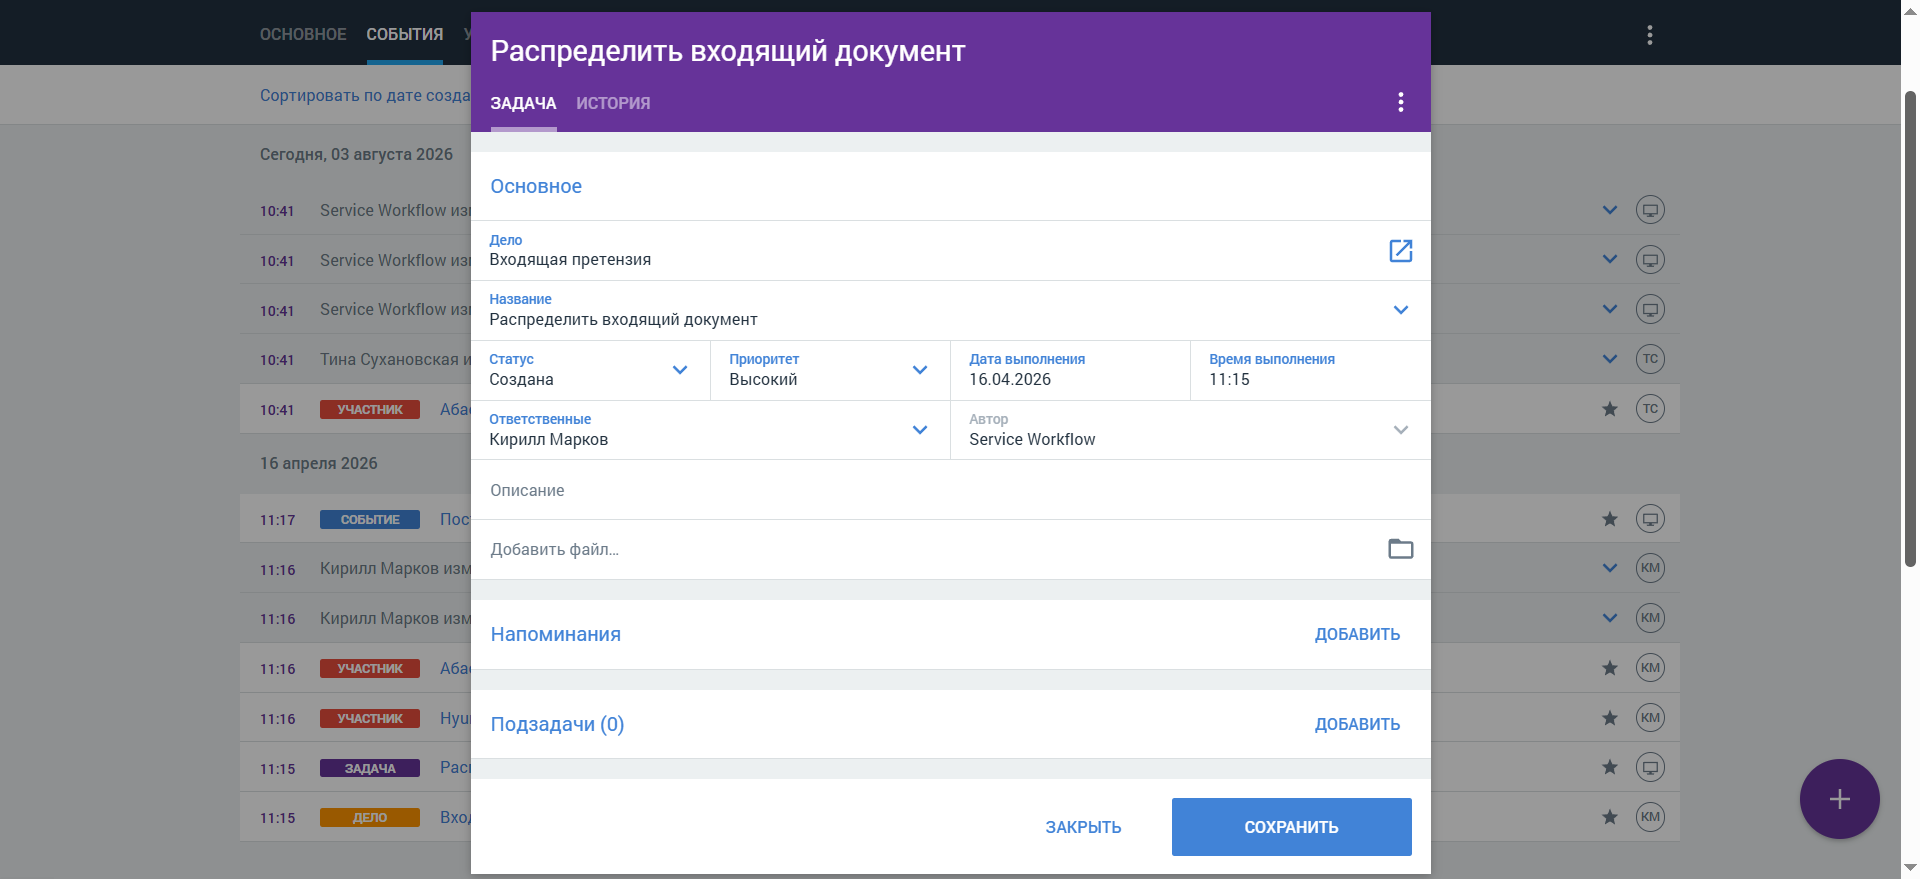
Task: Click purple plus floating add button
Action: tap(1839, 799)
